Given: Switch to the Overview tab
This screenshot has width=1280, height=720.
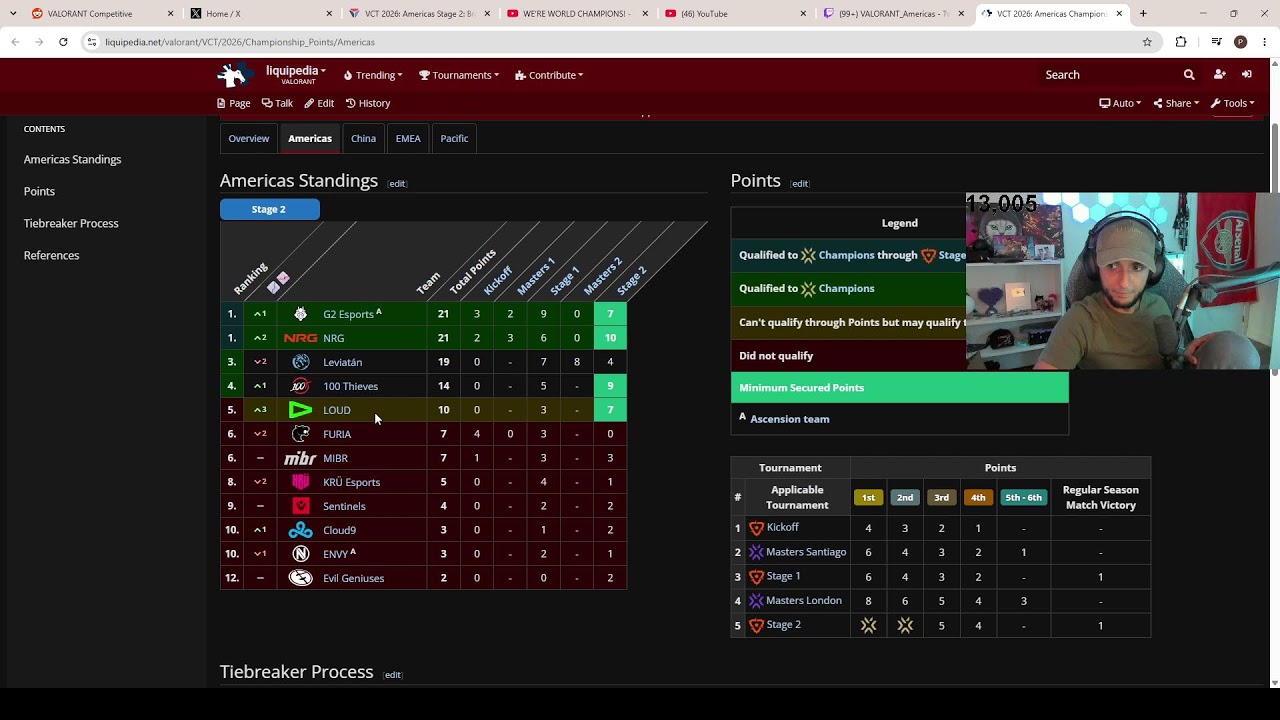Looking at the screenshot, I should pyautogui.click(x=248, y=138).
